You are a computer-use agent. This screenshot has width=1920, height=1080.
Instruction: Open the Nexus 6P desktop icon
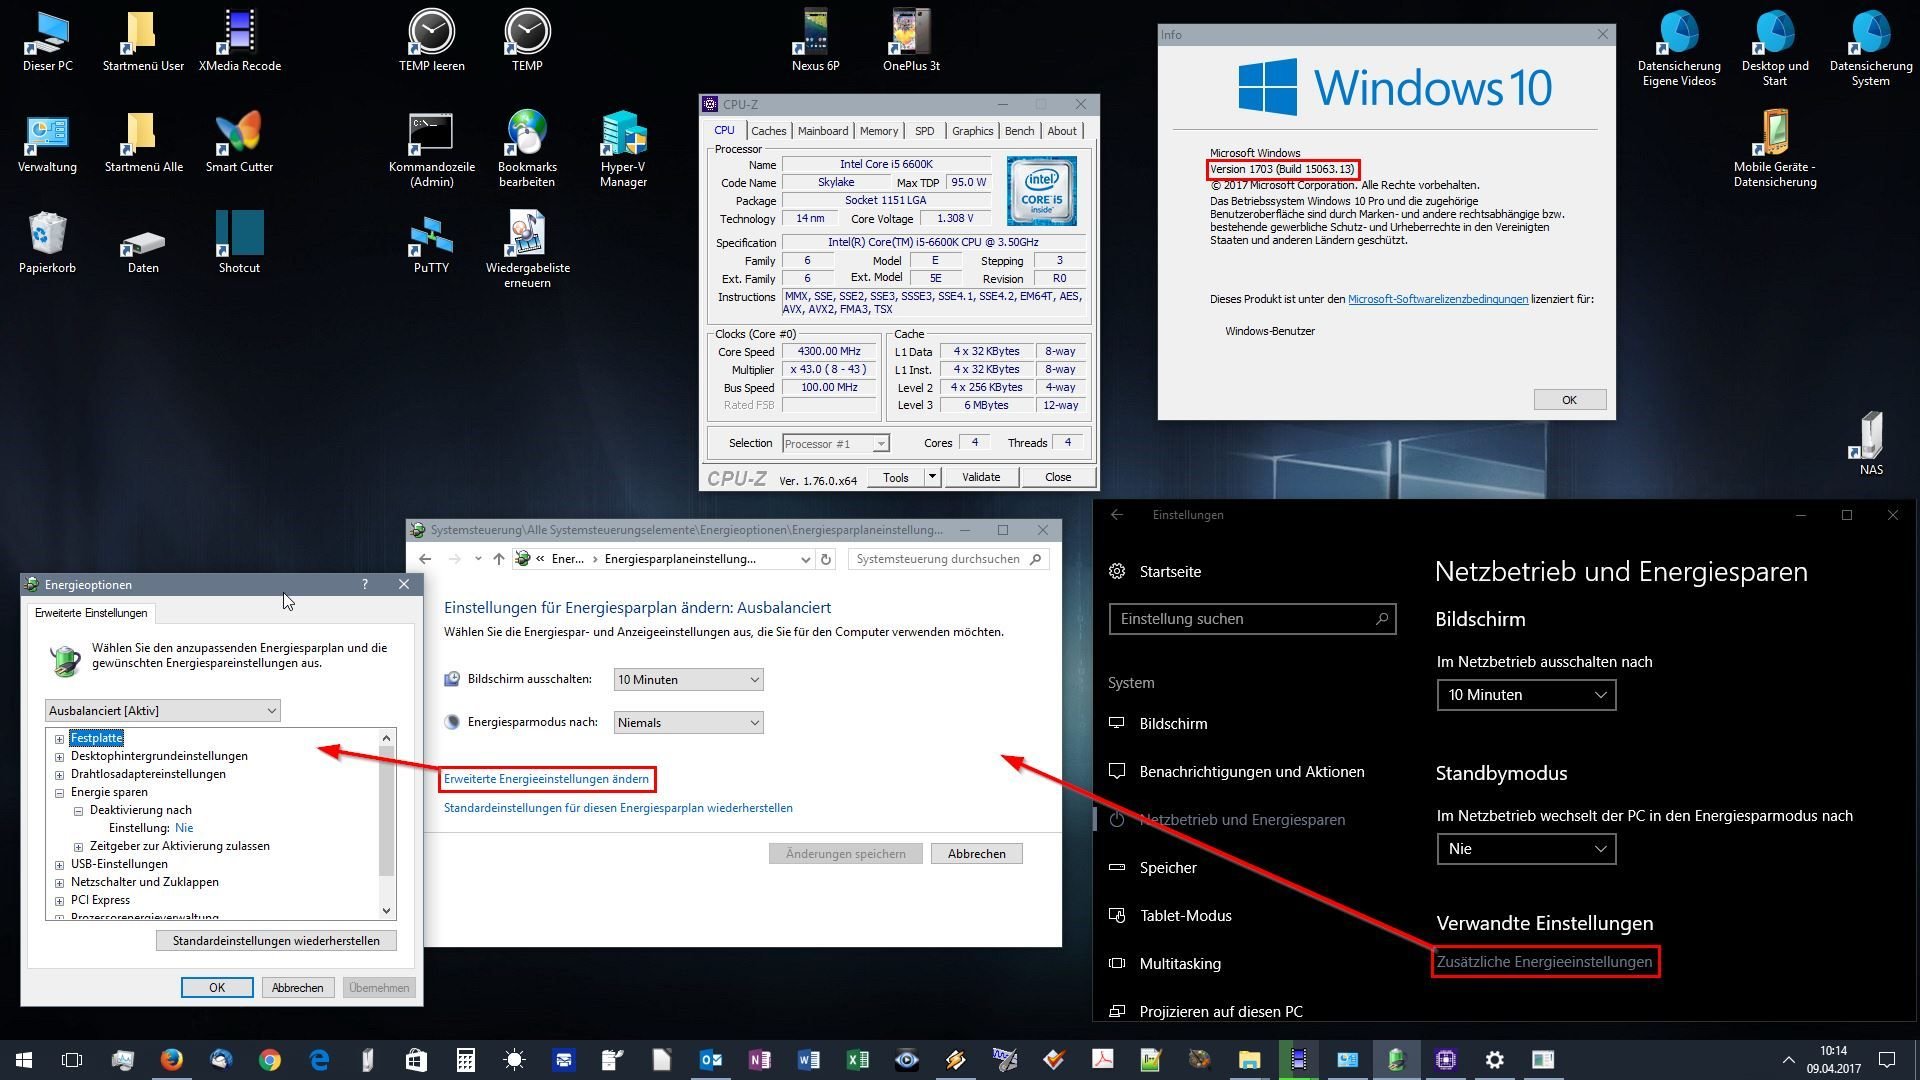coord(815,41)
